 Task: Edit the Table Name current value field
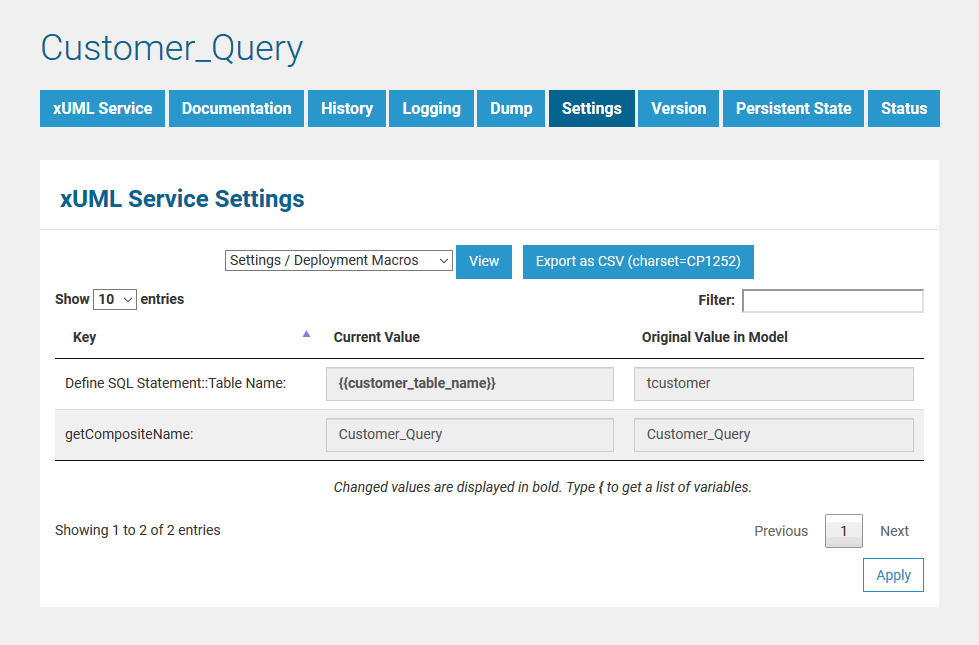pyautogui.click(x=469, y=384)
